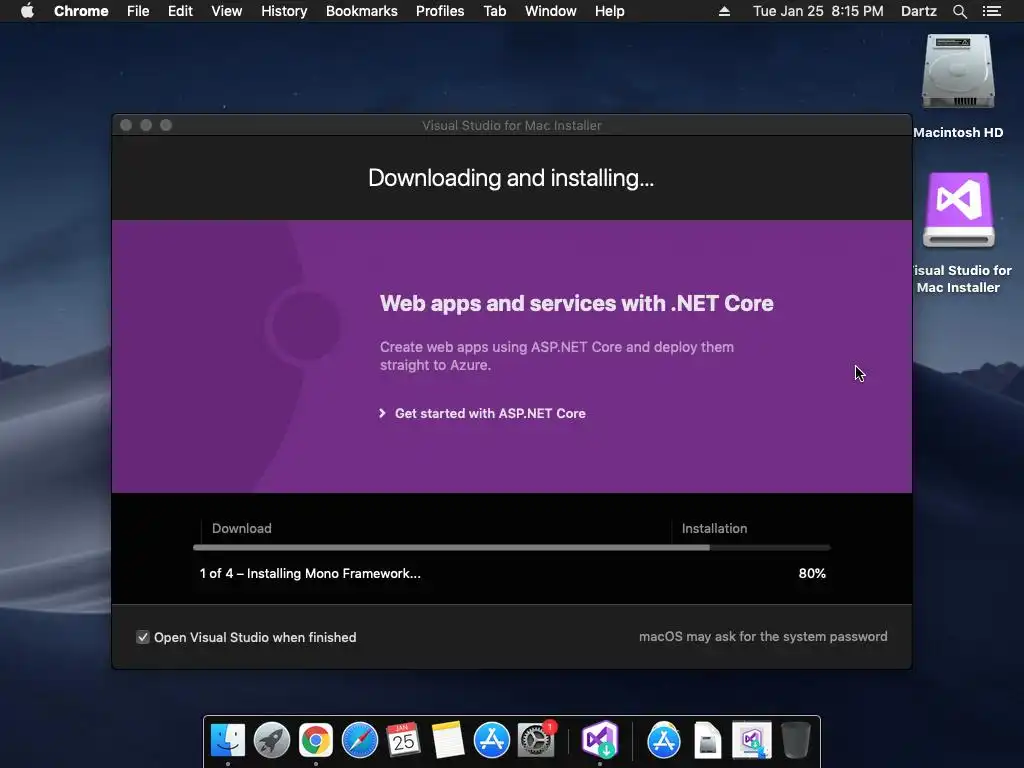Expand Get started with ASP.NET Core chevron

[x=382, y=413]
